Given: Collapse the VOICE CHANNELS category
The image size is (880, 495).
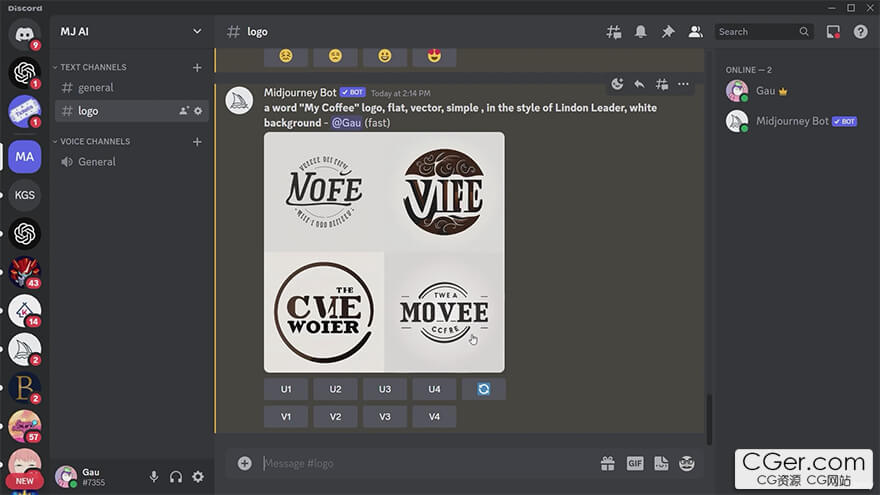Looking at the screenshot, I should [x=94, y=142].
